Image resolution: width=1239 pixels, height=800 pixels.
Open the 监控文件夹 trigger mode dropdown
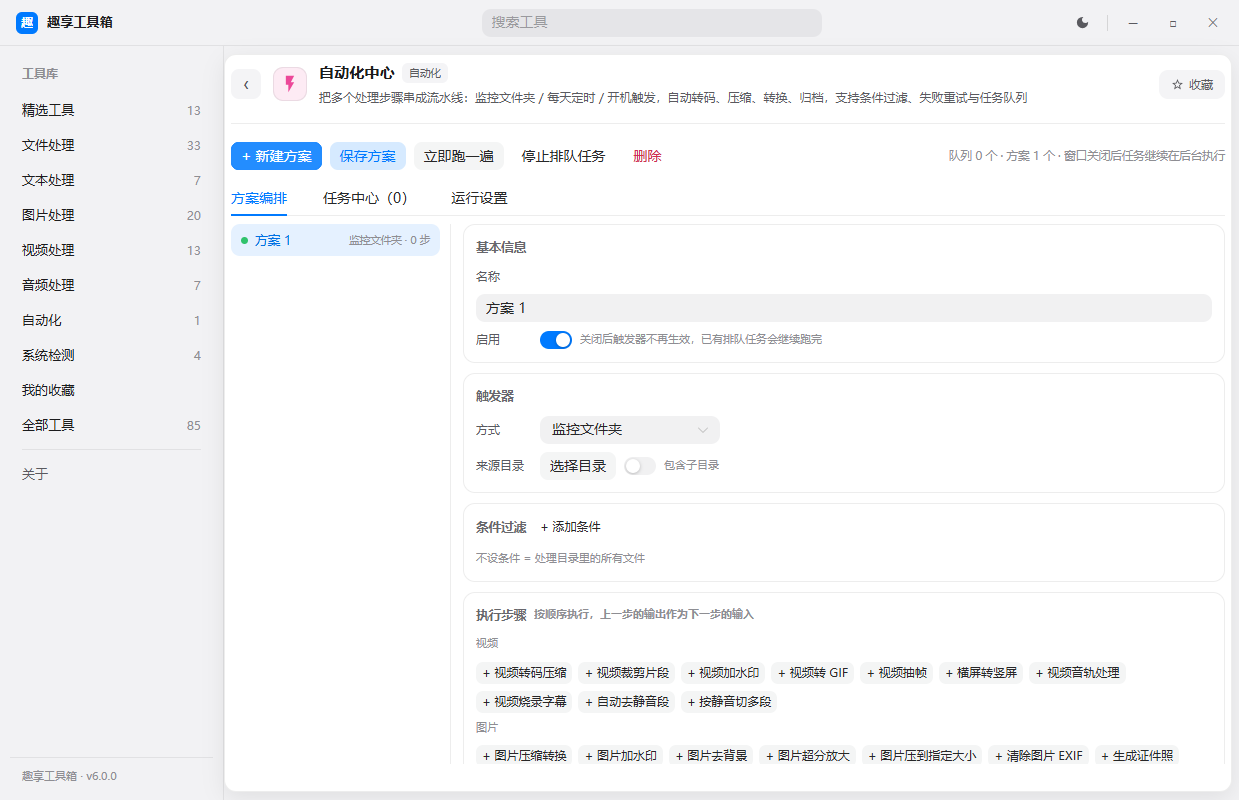point(630,430)
